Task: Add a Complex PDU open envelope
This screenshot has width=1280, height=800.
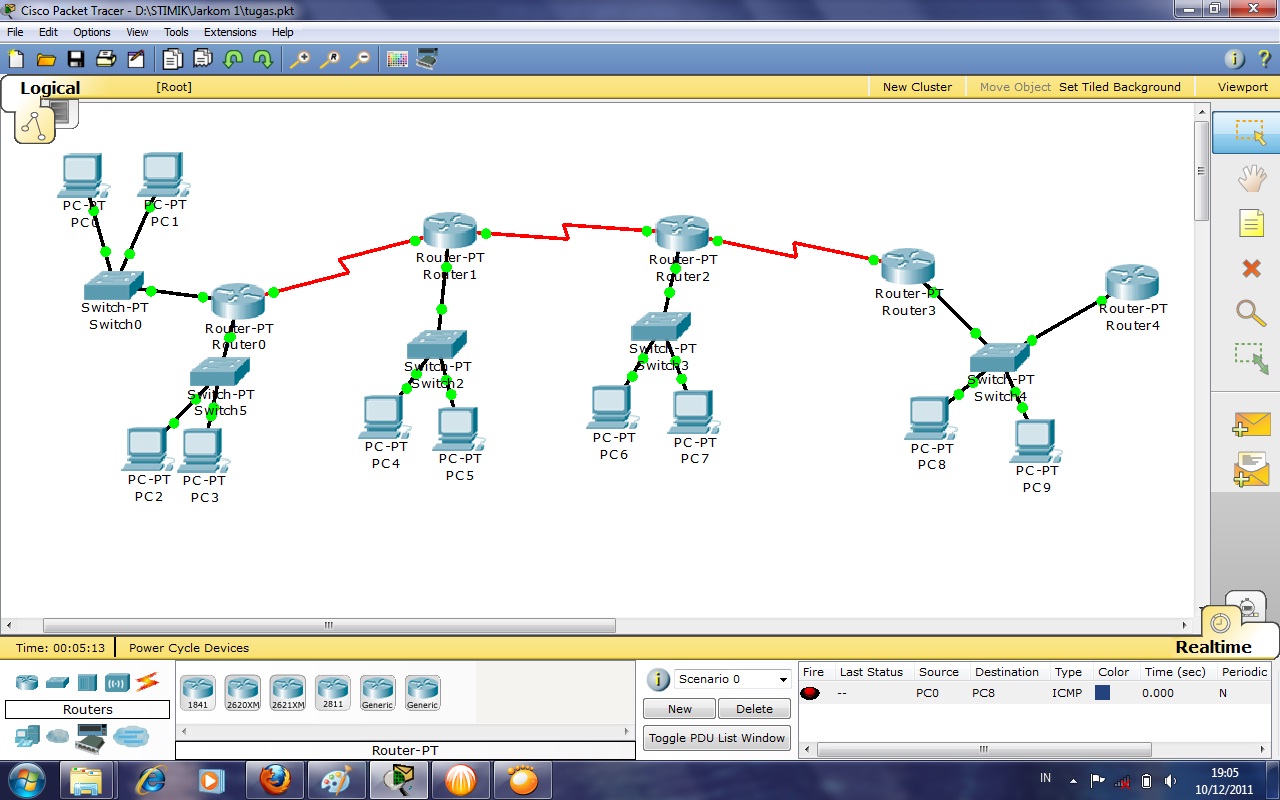Action: (x=1252, y=470)
